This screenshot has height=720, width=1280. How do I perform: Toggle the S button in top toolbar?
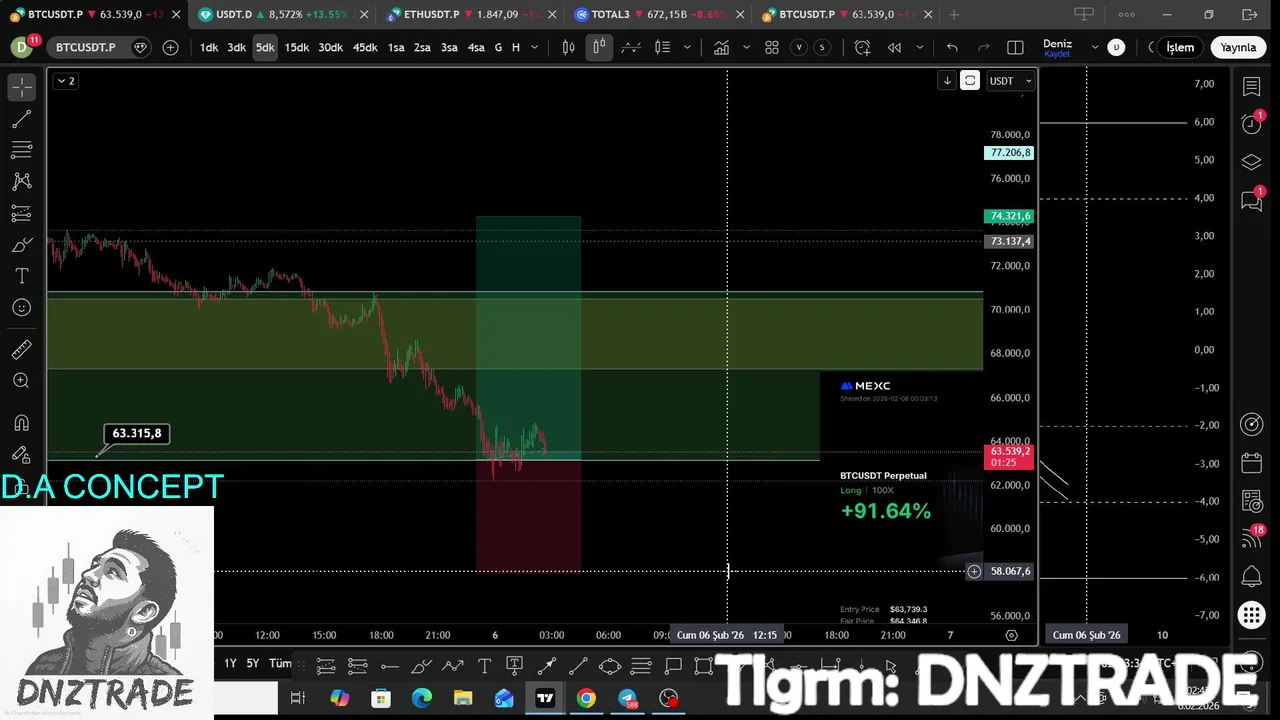[x=822, y=48]
